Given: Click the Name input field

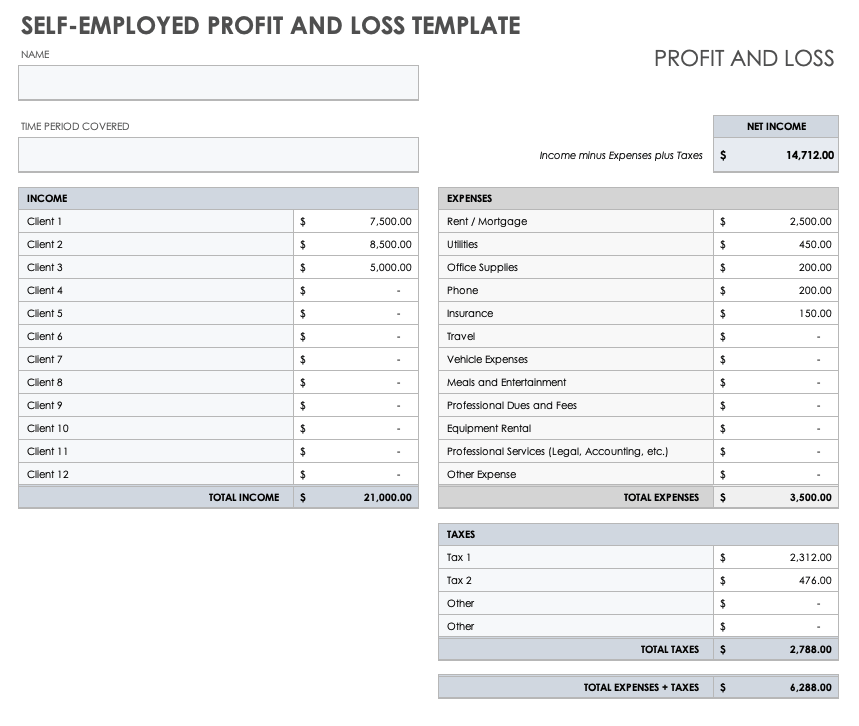Looking at the screenshot, I should click(x=218, y=83).
